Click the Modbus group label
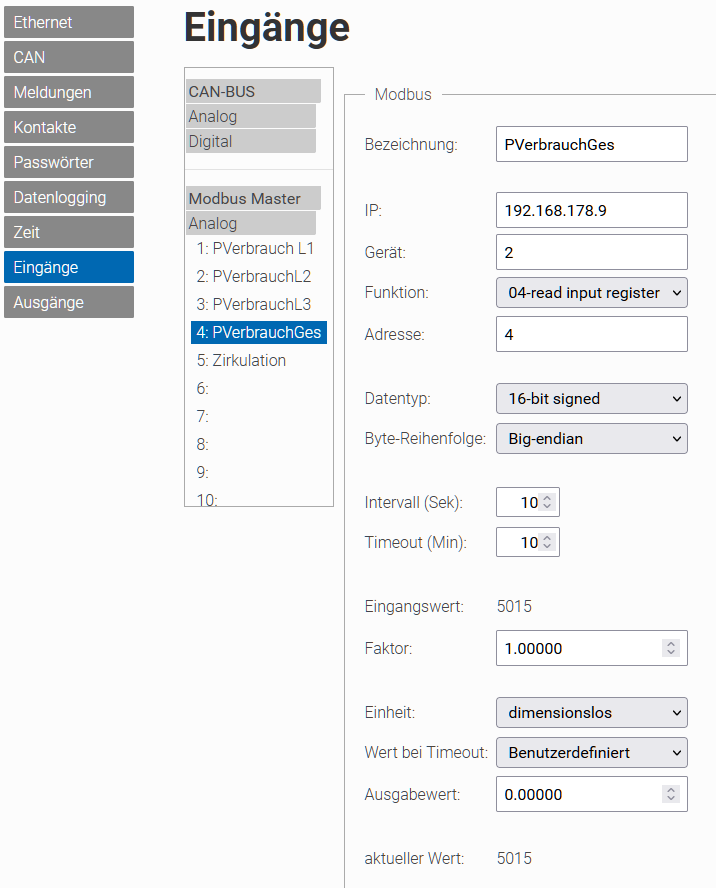This screenshot has height=888, width=716. (403, 95)
